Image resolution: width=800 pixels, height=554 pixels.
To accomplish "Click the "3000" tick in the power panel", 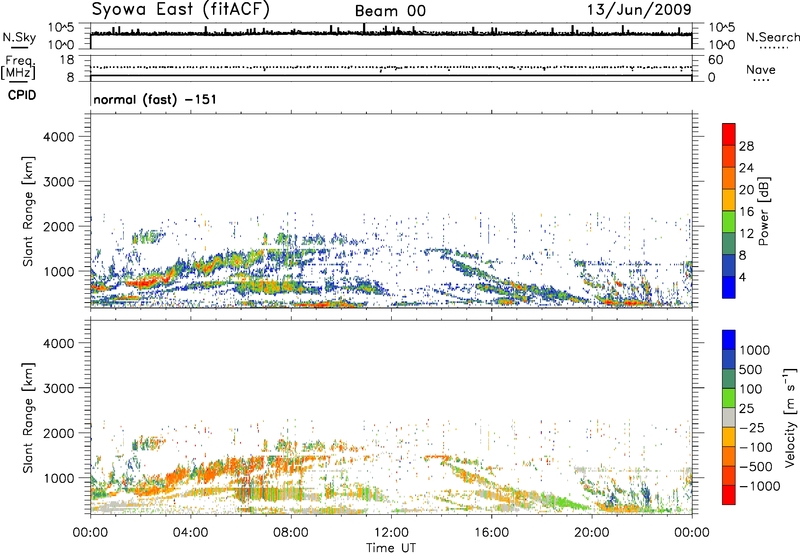I will click(59, 182).
